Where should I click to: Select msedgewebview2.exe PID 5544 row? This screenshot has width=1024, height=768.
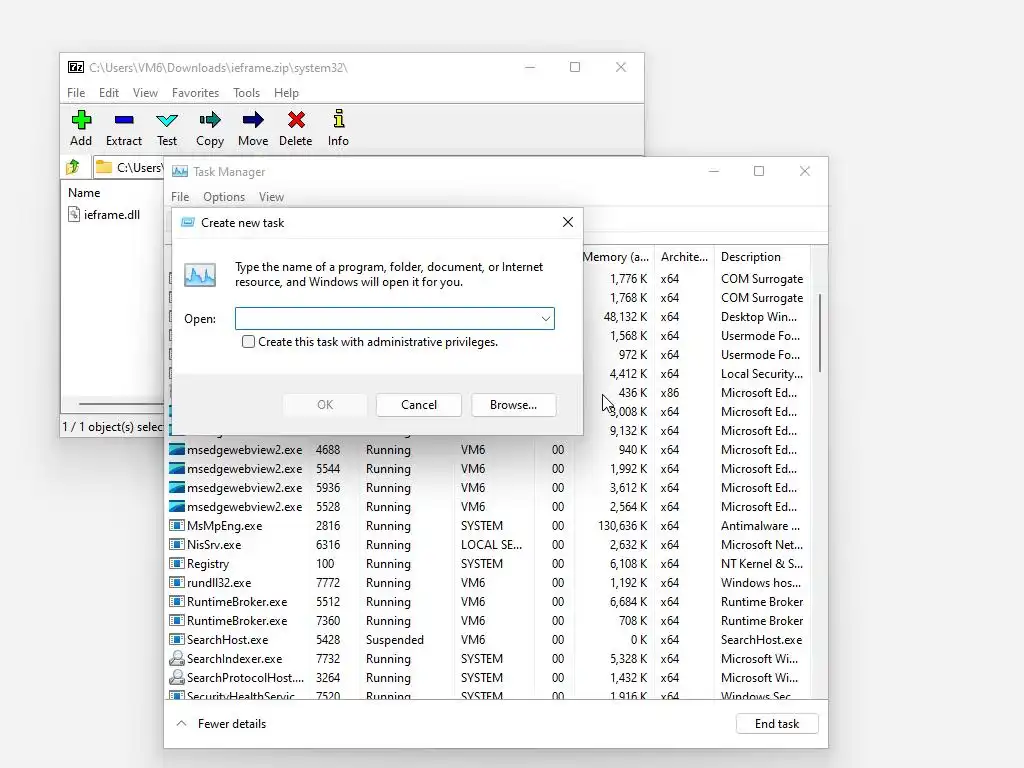488,469
